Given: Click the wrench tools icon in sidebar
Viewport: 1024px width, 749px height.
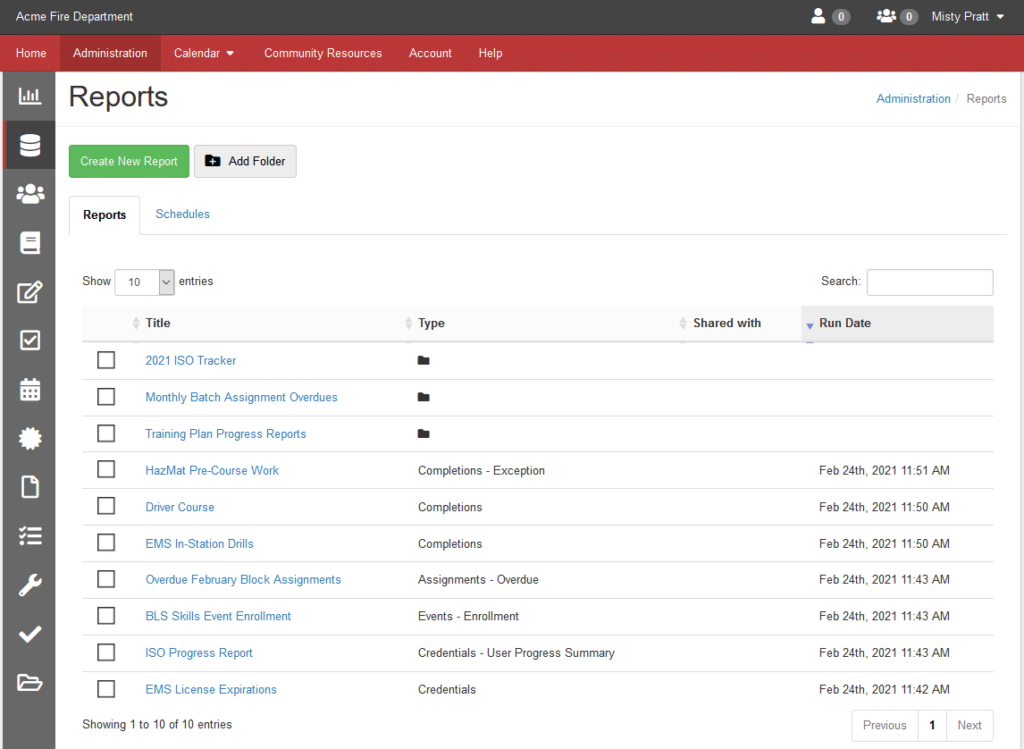Looking at the screenshot, I should coord(30,585).
